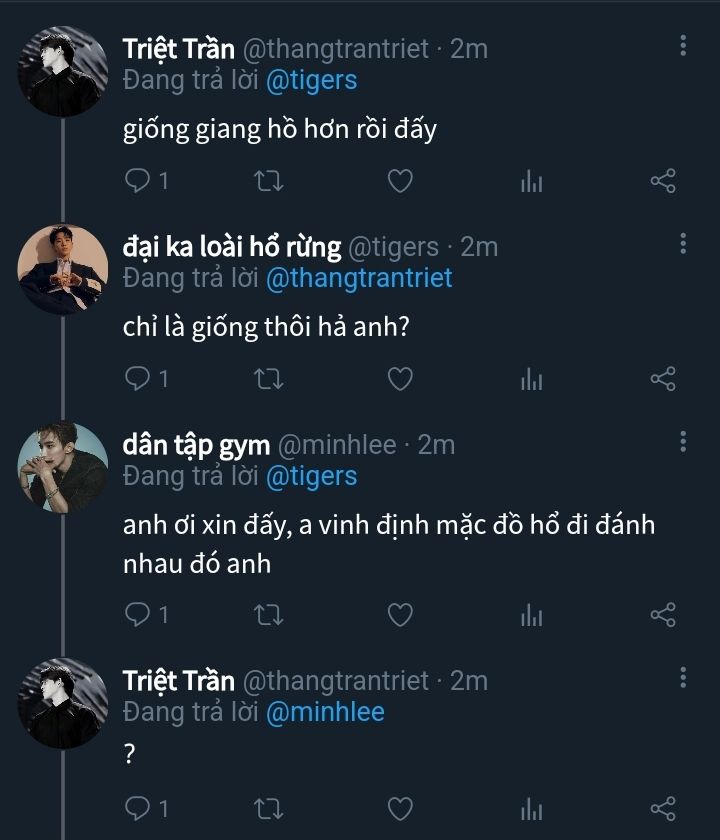
Task: Open dân tập gym's profile picture
Action: pos(63,467)
